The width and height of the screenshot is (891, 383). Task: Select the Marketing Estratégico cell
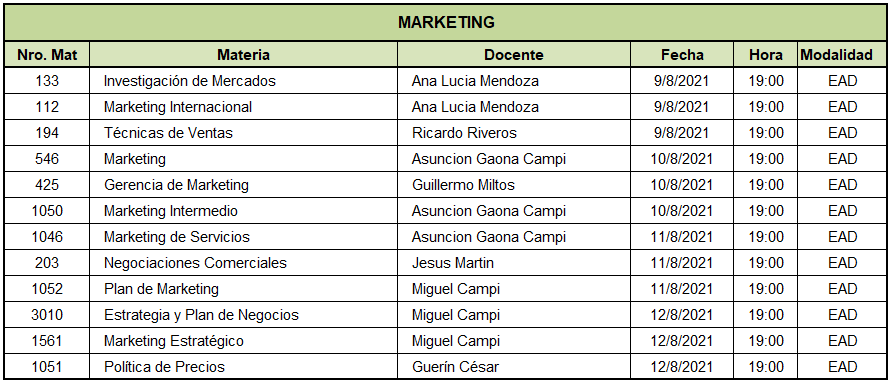click(243, 341)
